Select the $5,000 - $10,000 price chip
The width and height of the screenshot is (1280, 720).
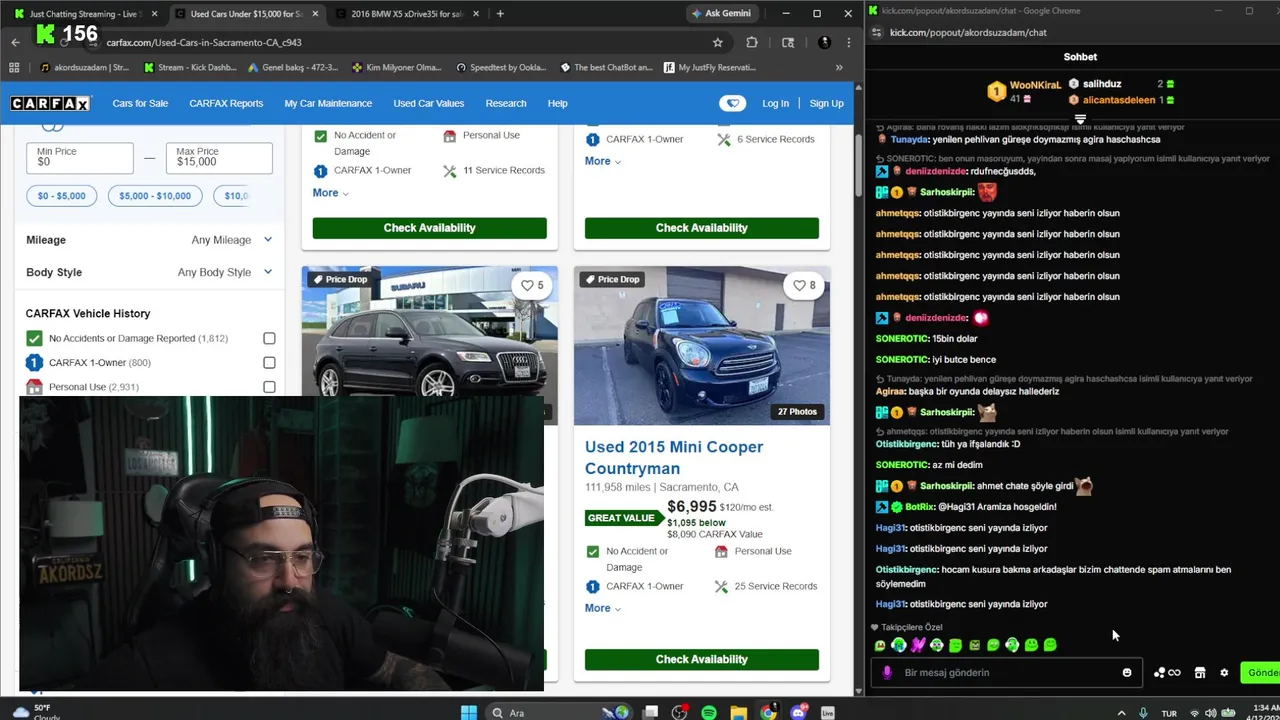pyautogui.click(x=155, y=196)
